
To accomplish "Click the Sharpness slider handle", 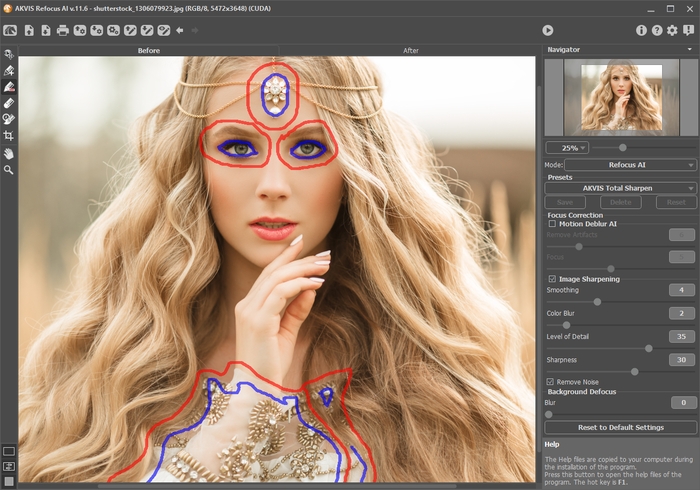I will (634, 372).
